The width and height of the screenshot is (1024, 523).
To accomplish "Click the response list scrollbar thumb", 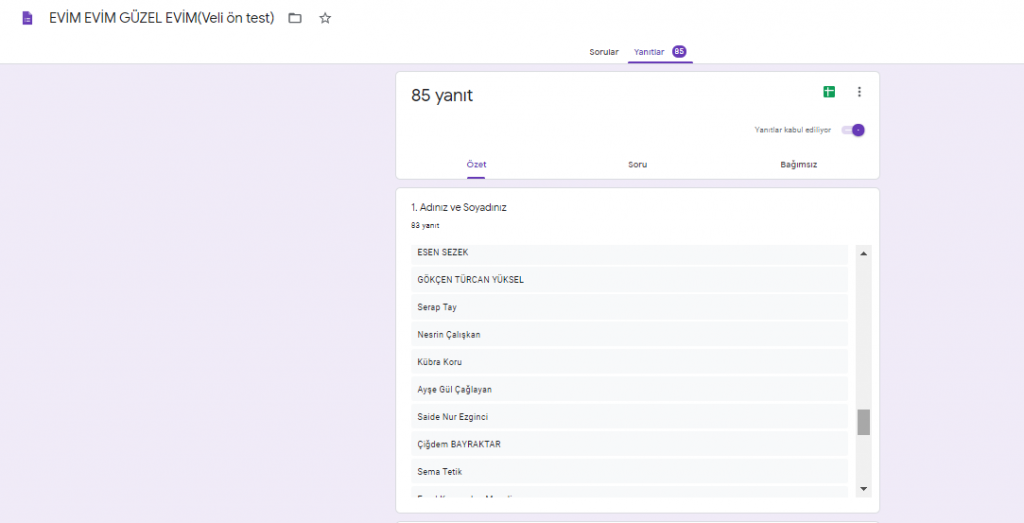I will pyautogui.click(x=863, y=422).
